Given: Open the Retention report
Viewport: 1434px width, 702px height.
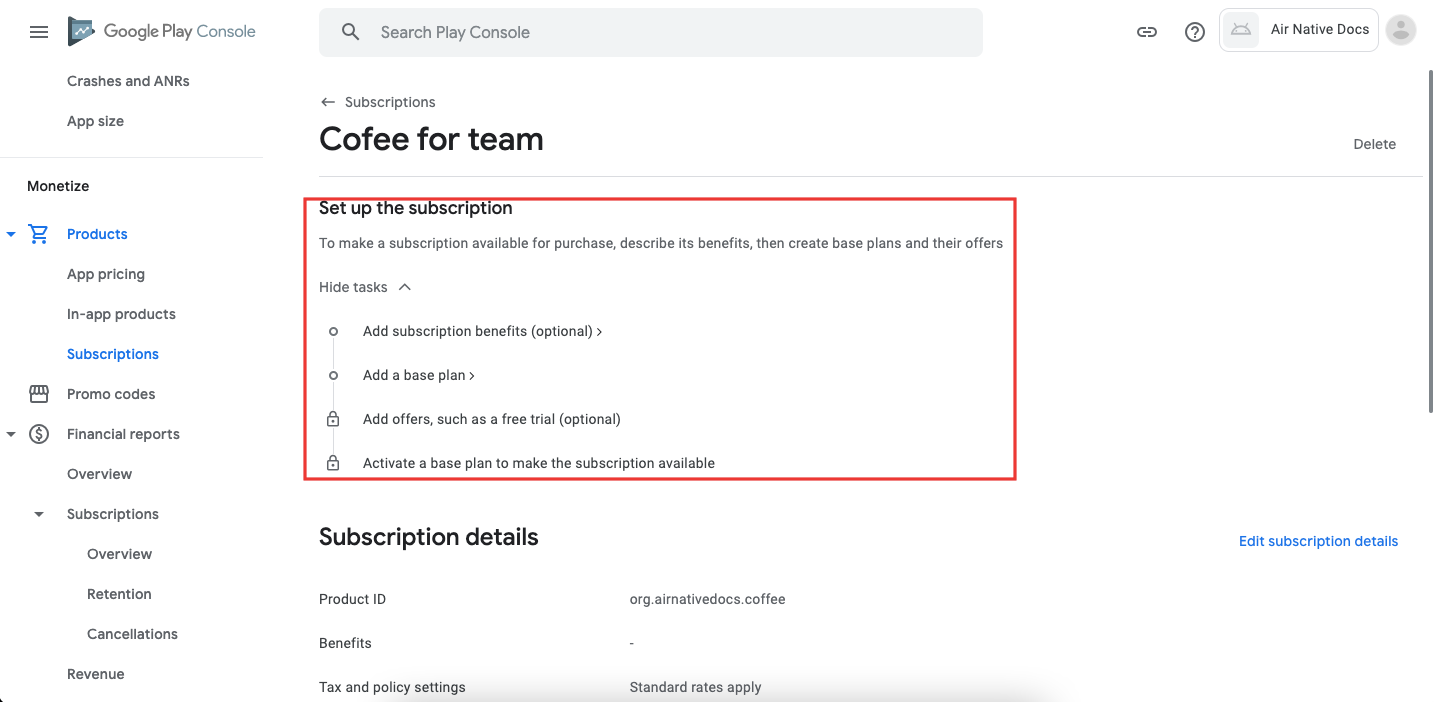Looking at the screenshot, I should [119, 594].
